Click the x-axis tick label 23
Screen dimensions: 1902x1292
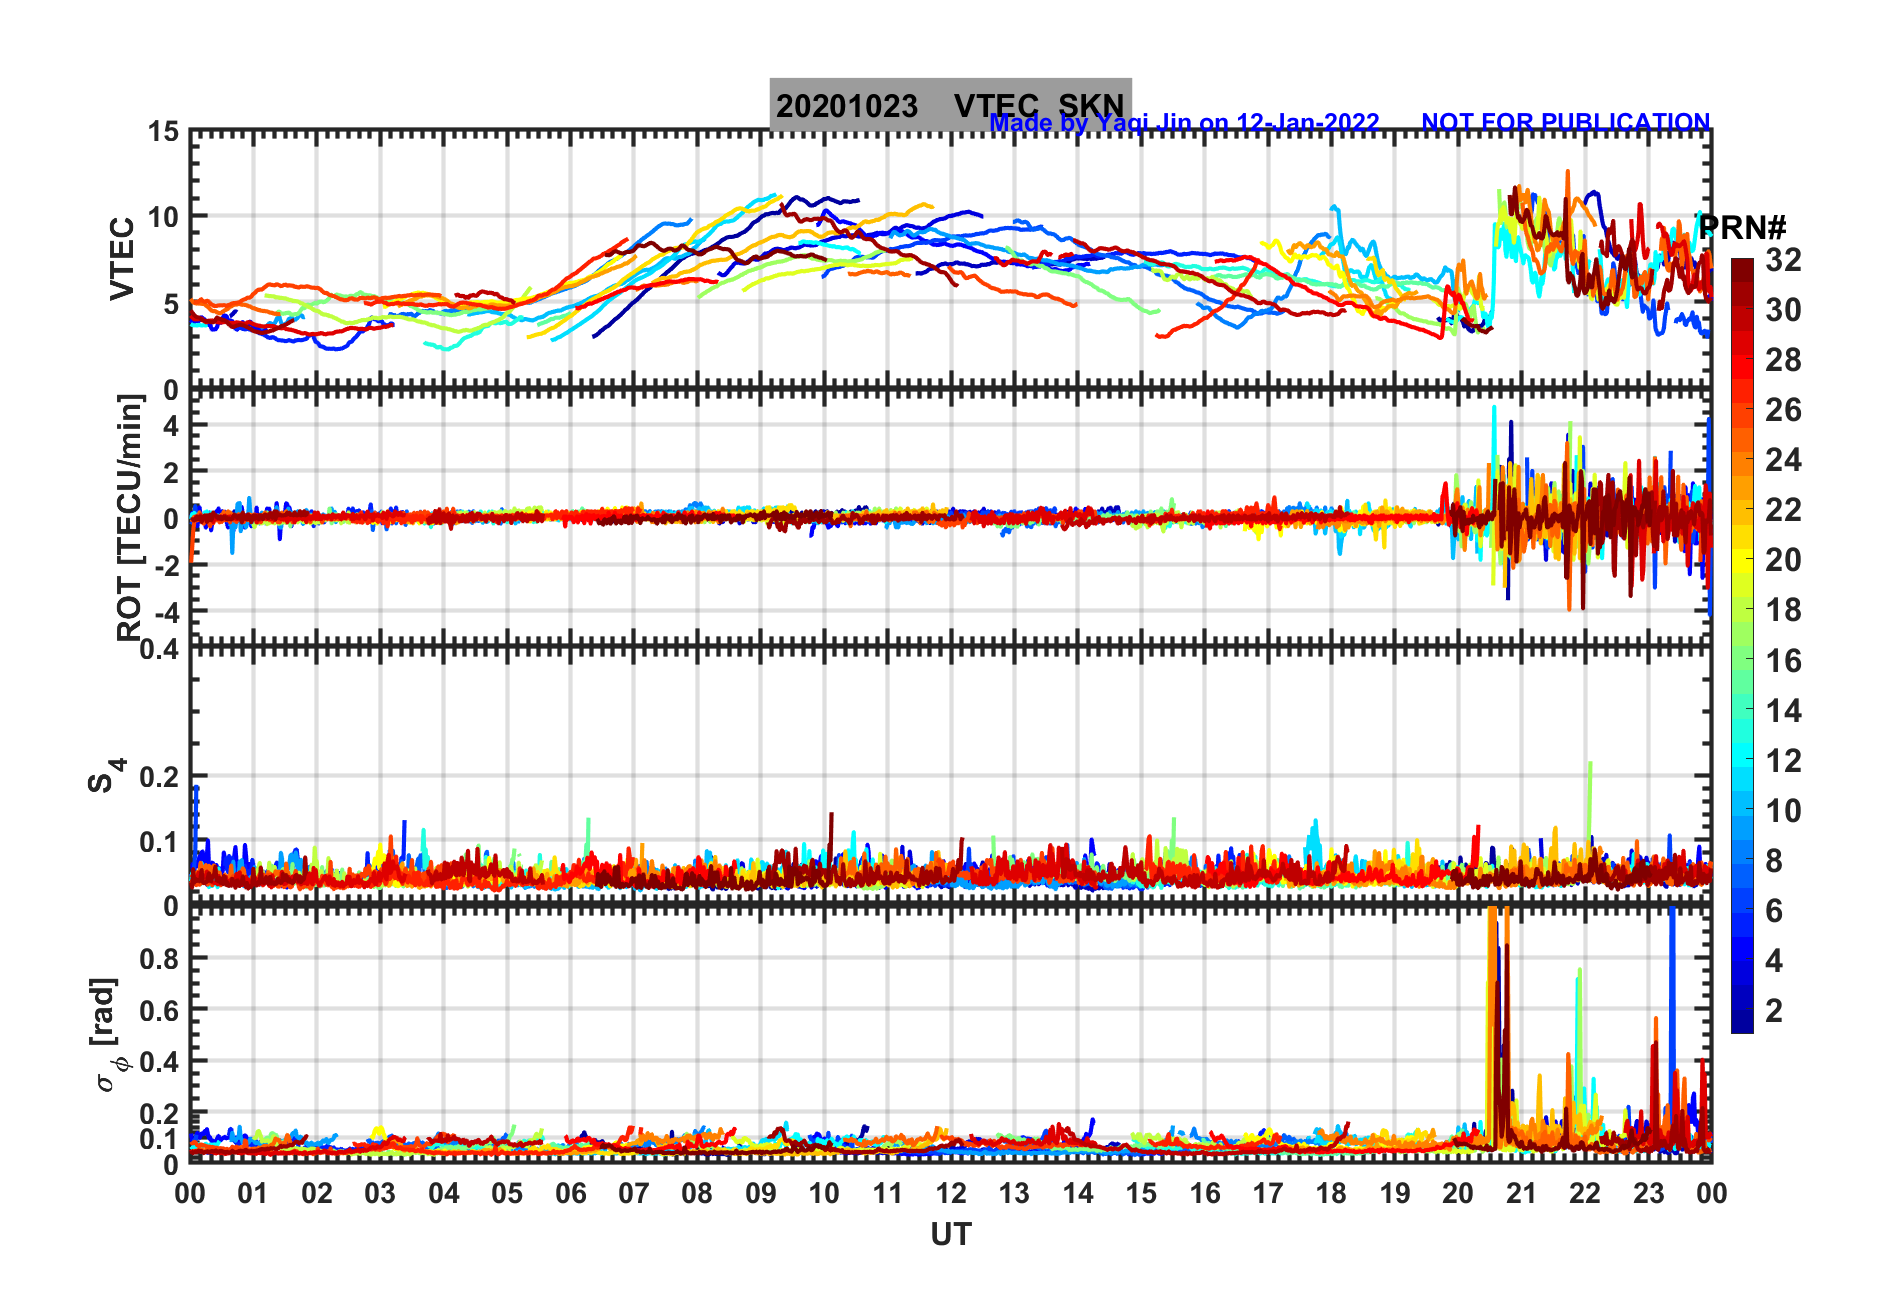[x=1649, y=1193]
